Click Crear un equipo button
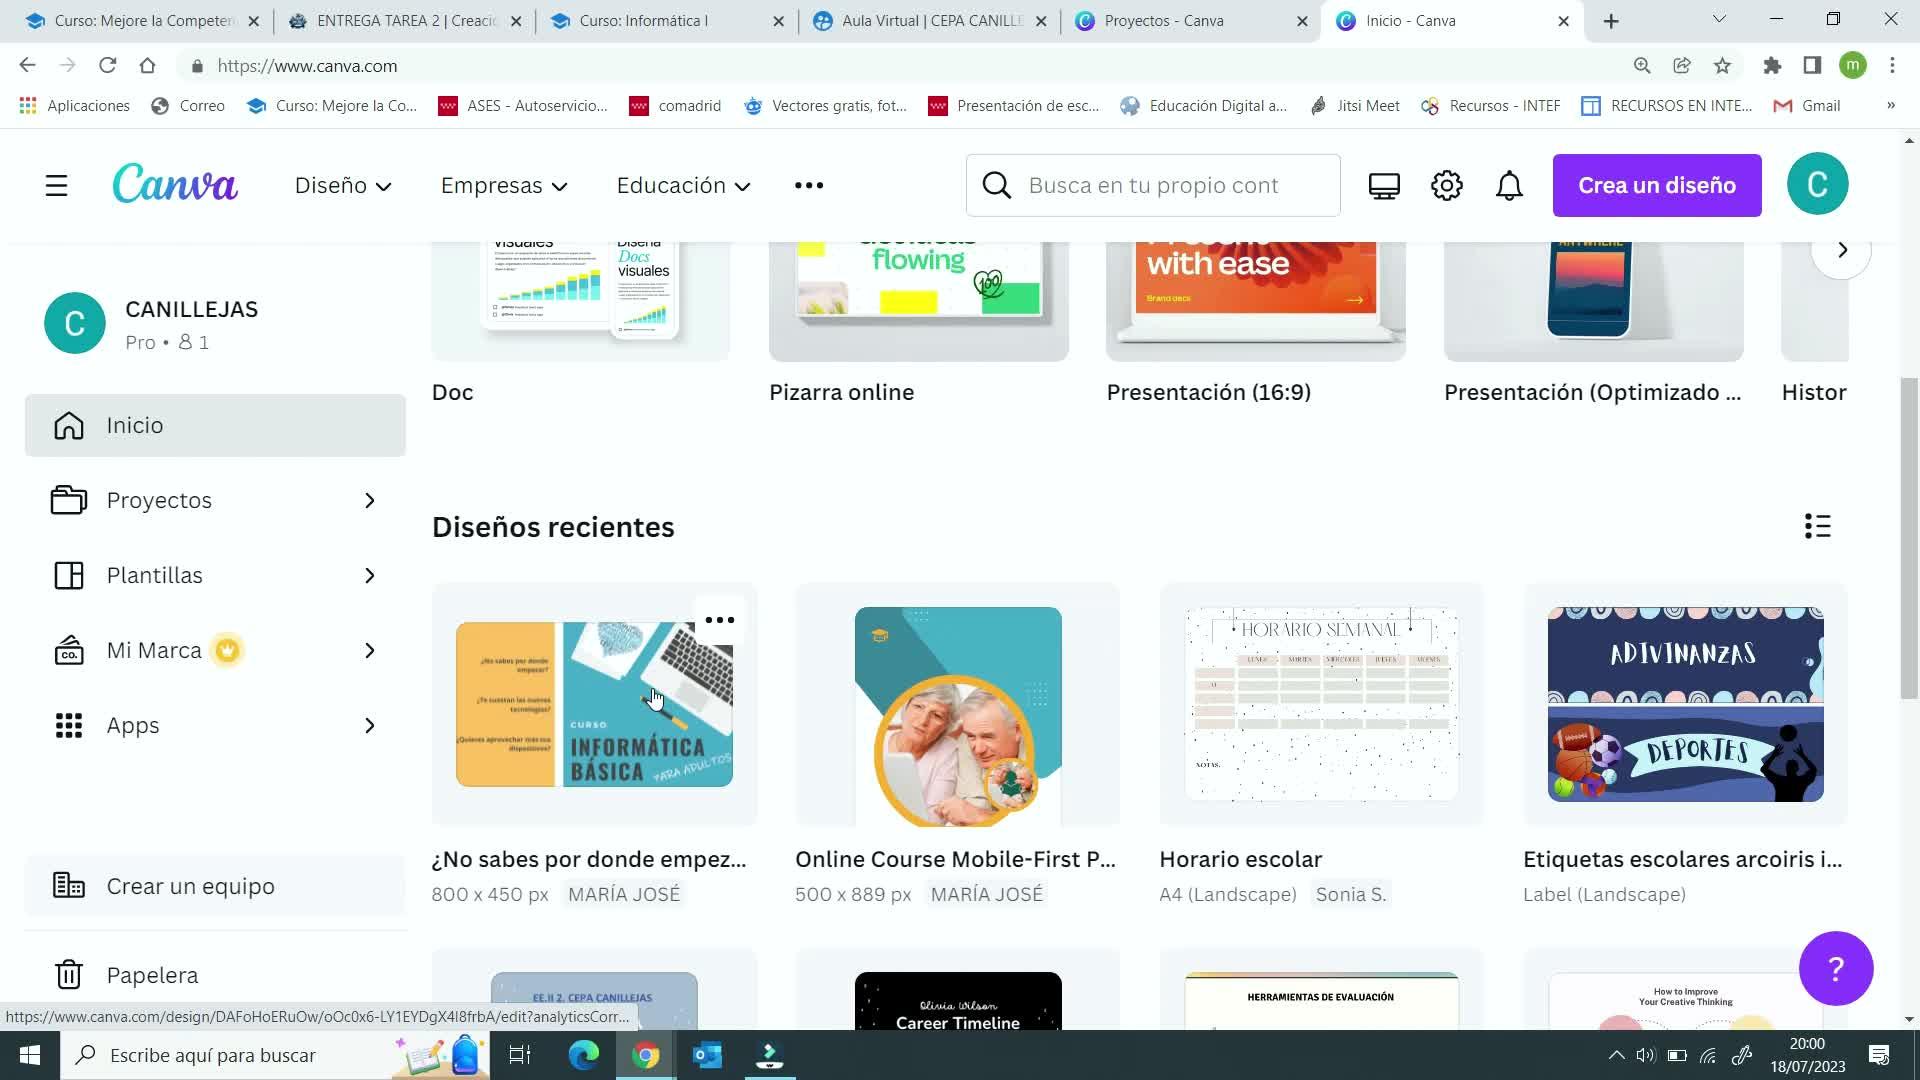Viewport: 1920px width, 1080px height. tap(190, 886)
